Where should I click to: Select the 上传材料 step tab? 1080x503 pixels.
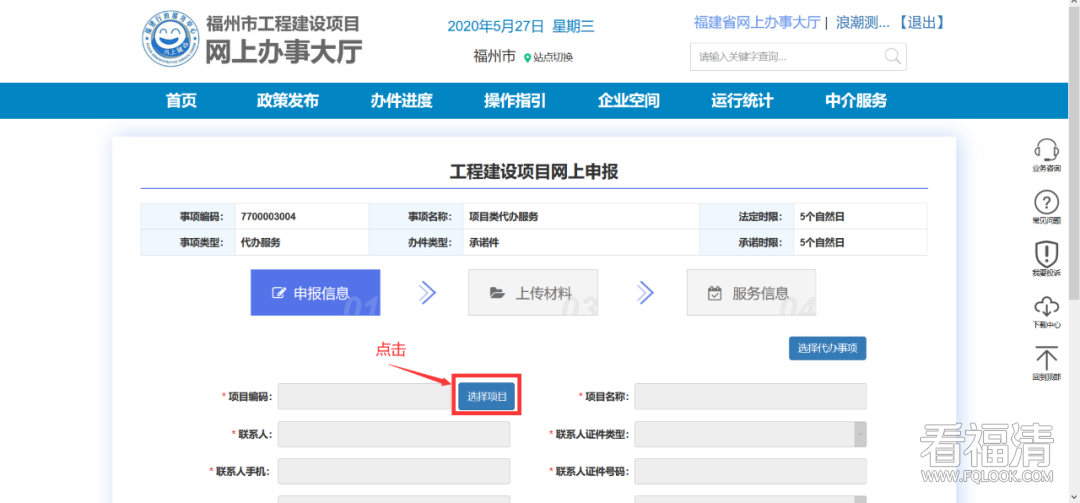tap(532, 293)
